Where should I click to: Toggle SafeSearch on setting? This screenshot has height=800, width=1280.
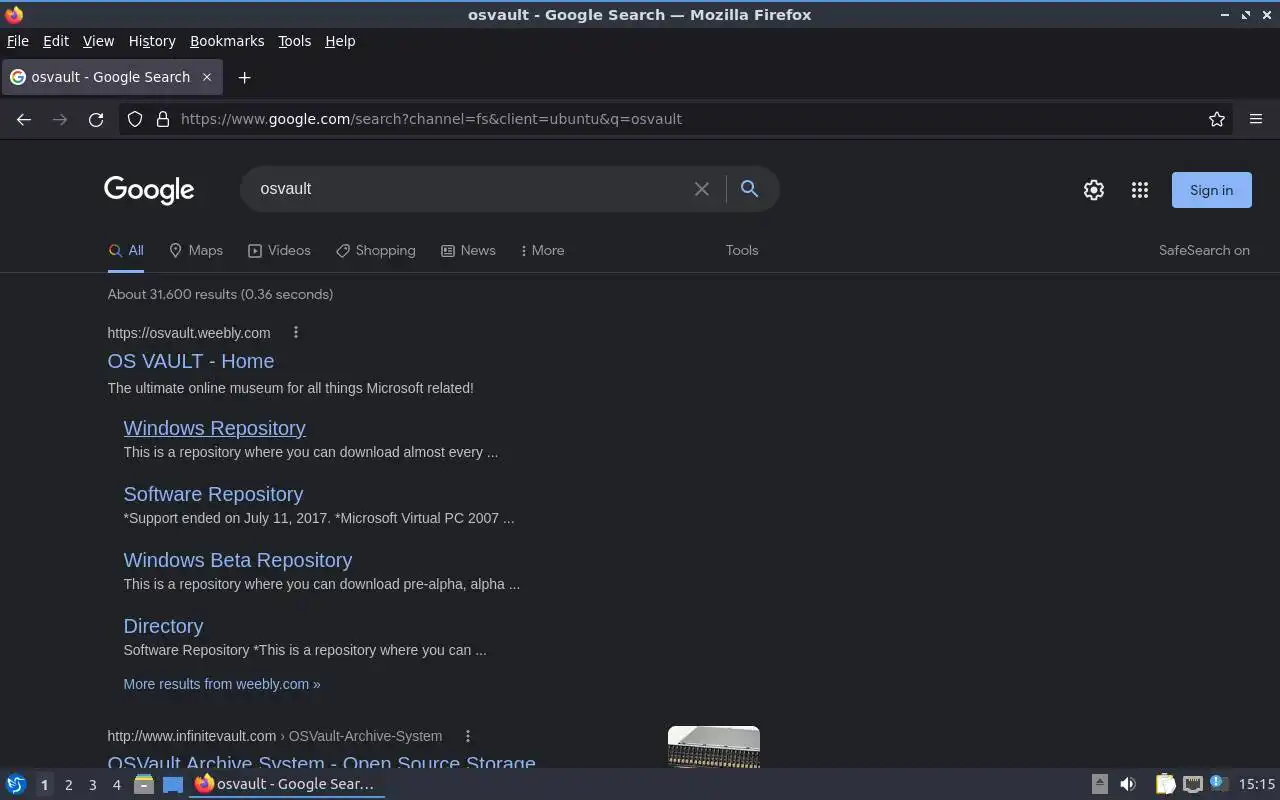point(1204,251)
